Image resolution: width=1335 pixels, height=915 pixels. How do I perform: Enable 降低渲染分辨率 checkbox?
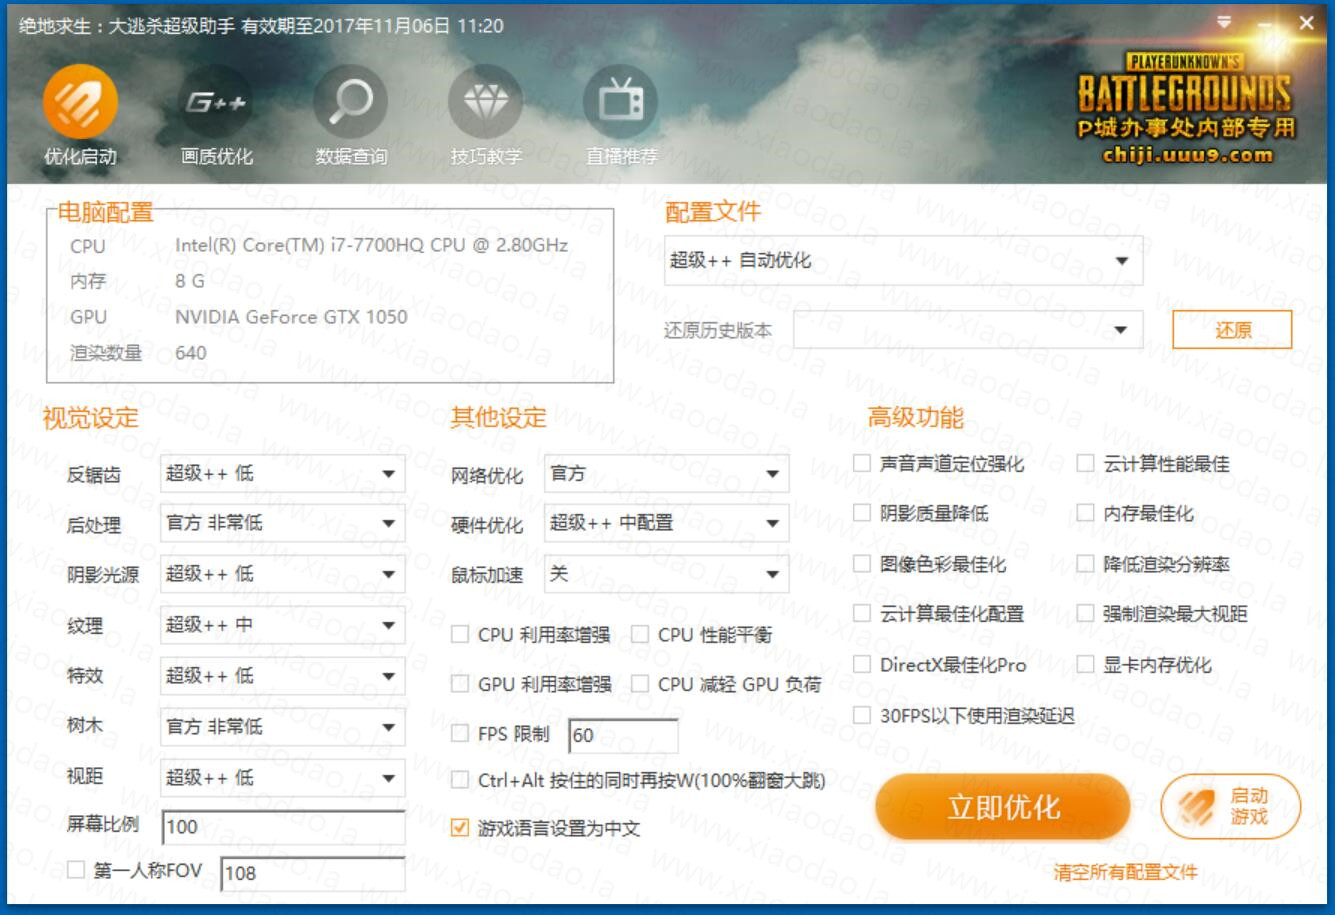[1086, 563]
